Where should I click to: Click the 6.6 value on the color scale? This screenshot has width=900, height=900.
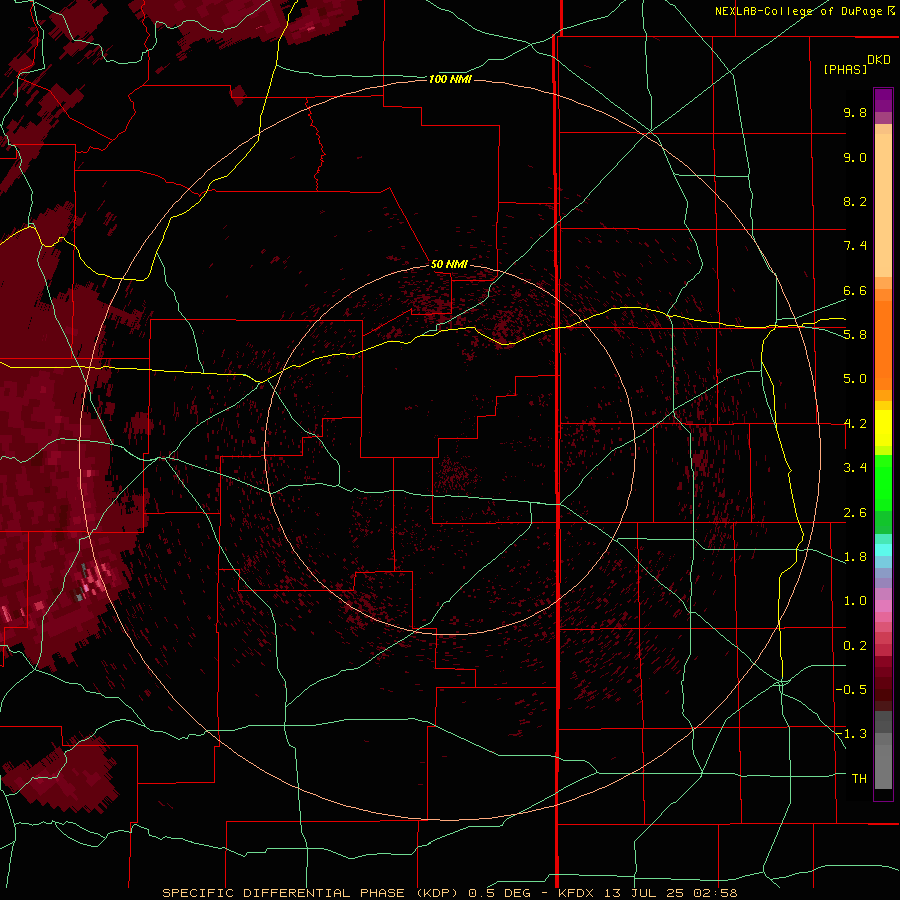pyautogui.click(x=855, y=290)
